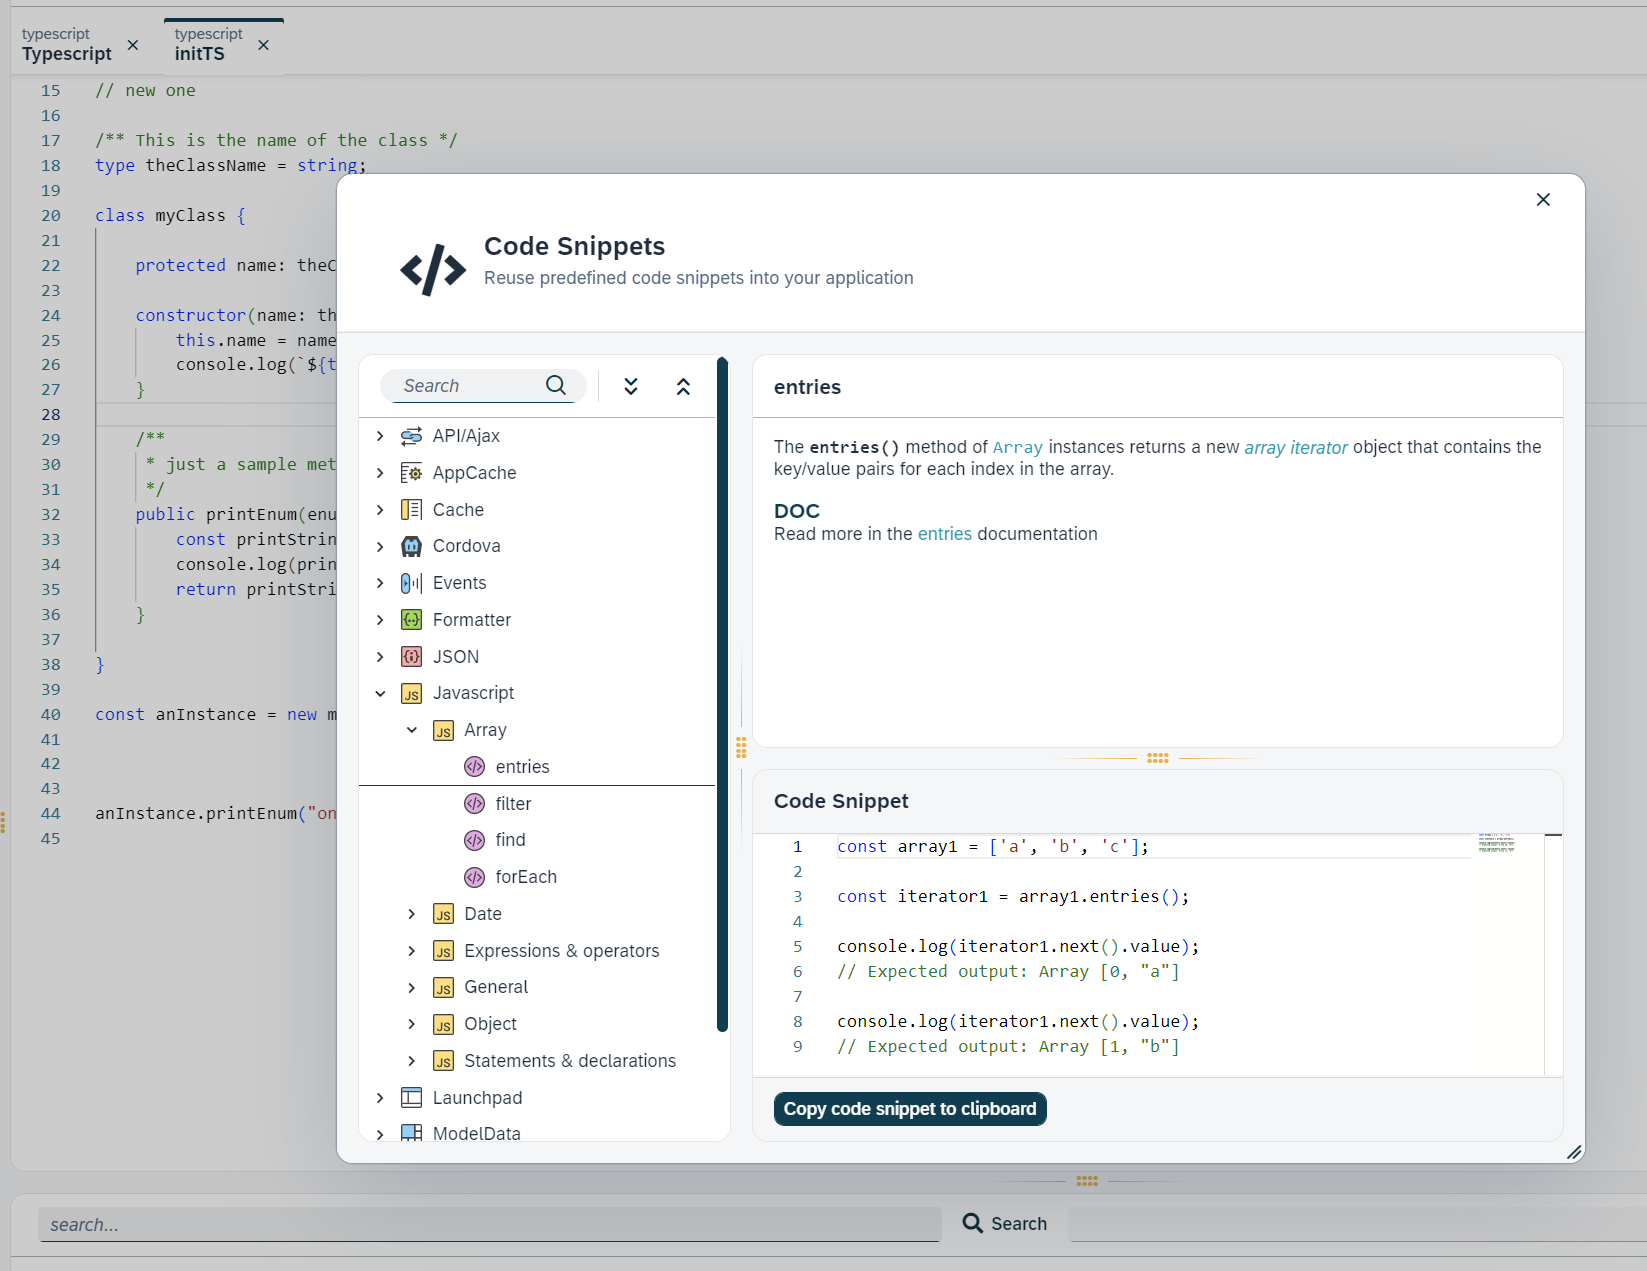Click the forEach snippet icon

pyautogui.click(x=475, y=877)
